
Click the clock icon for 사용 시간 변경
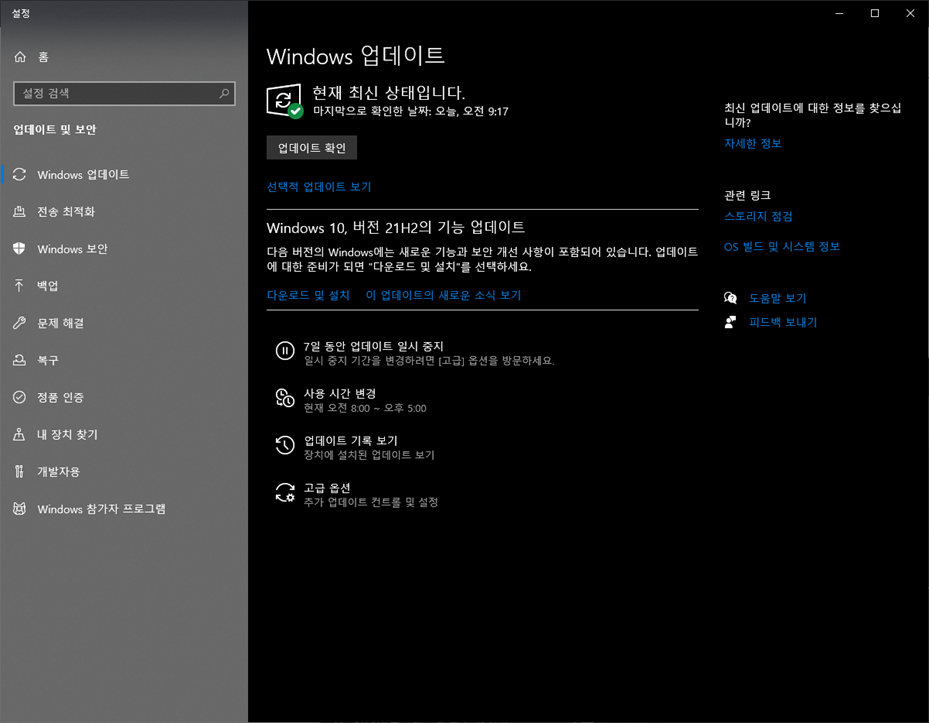[x=285, y=398]
